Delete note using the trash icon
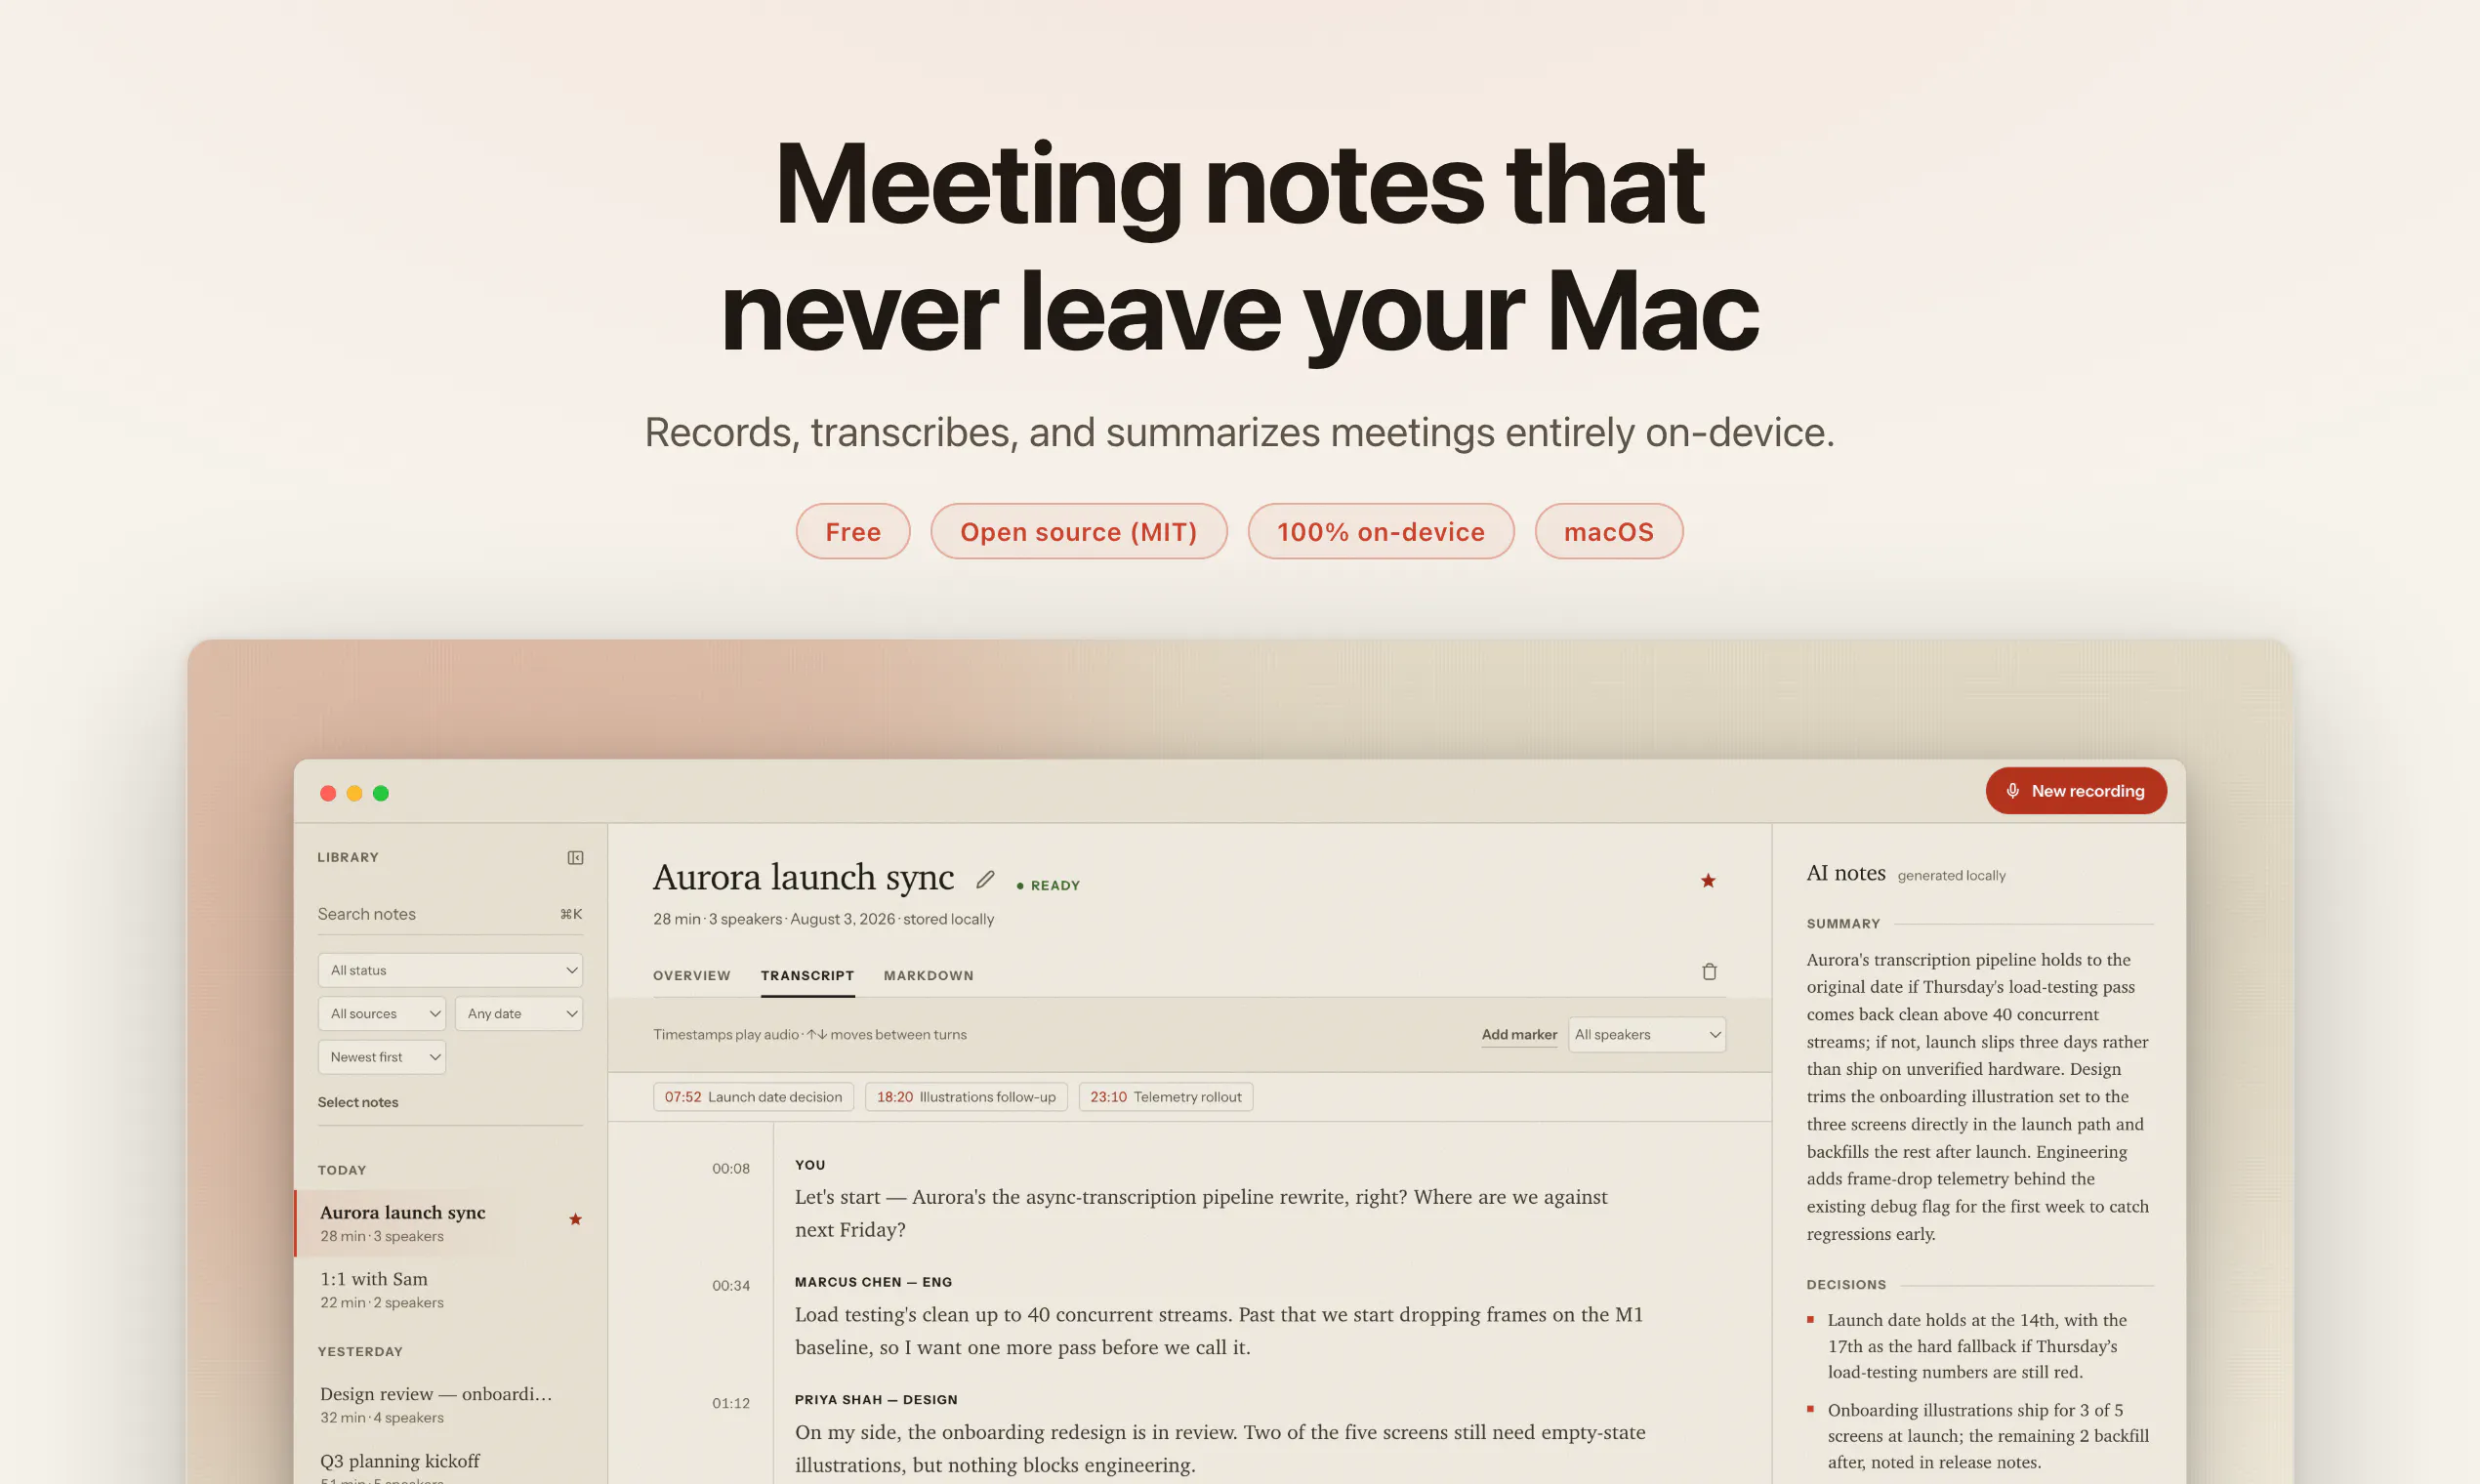This screenshot has width=2480, height=1484. pos(1709,971)
